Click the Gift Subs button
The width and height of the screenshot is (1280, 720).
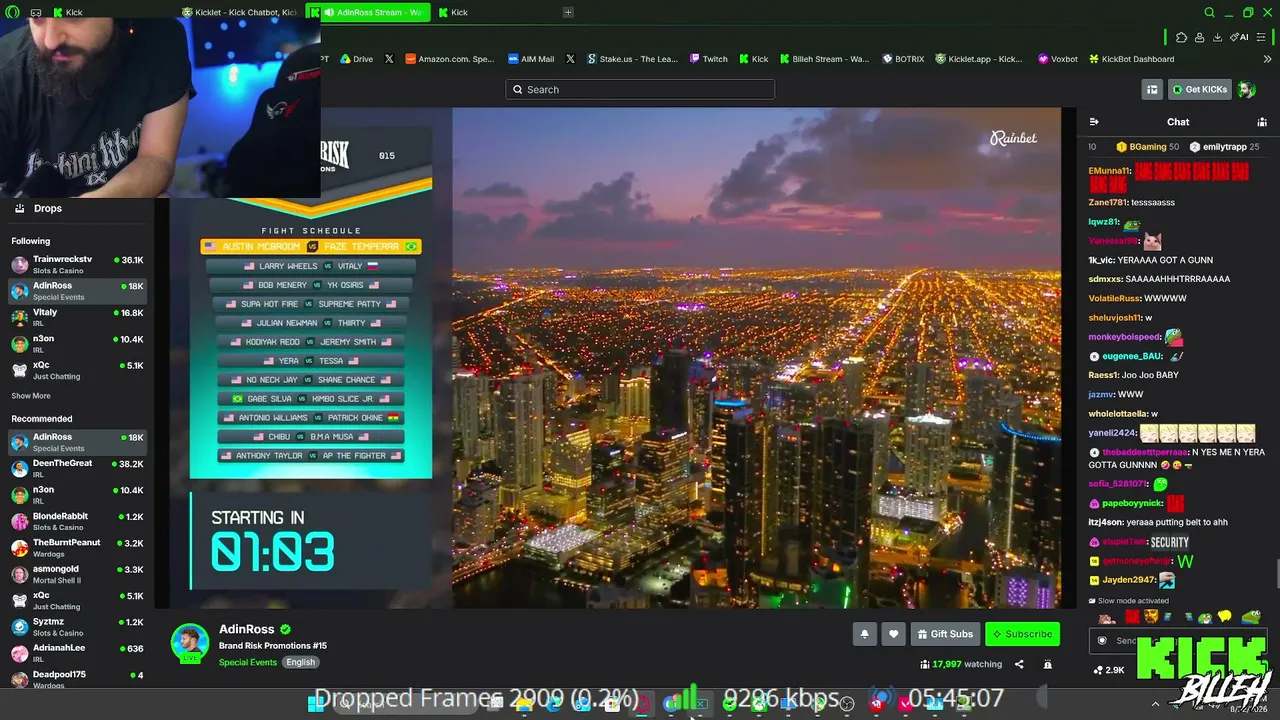coord(944,634)
